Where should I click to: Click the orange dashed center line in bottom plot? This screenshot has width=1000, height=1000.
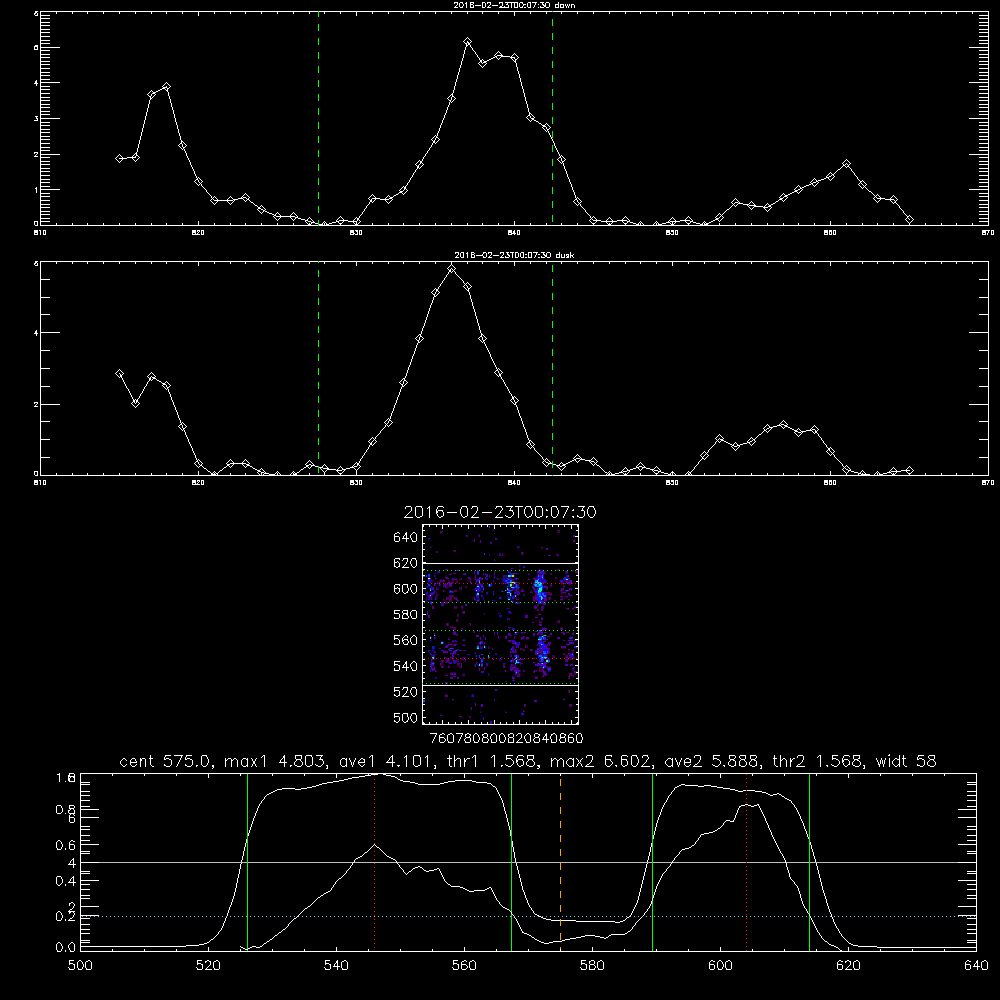561,861
